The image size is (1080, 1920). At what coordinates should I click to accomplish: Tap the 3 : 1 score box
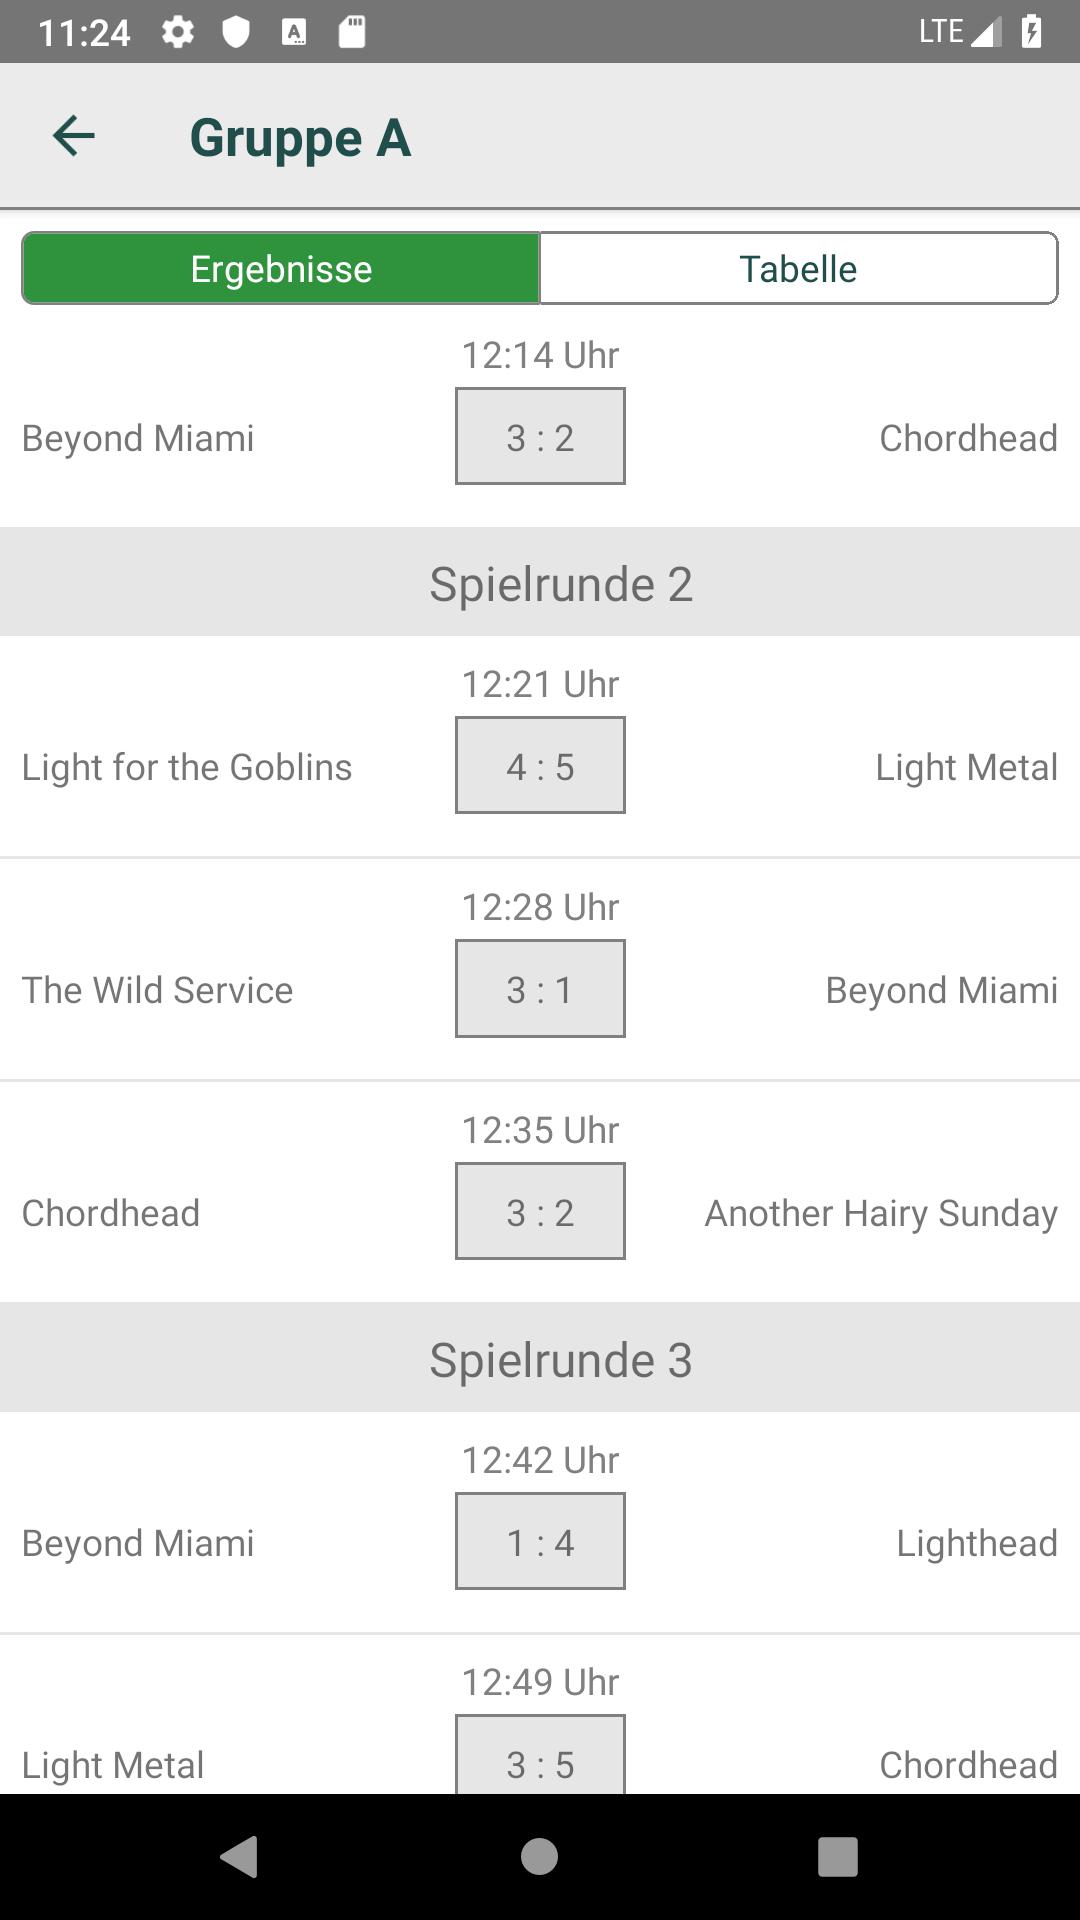(x=540, y=989)
